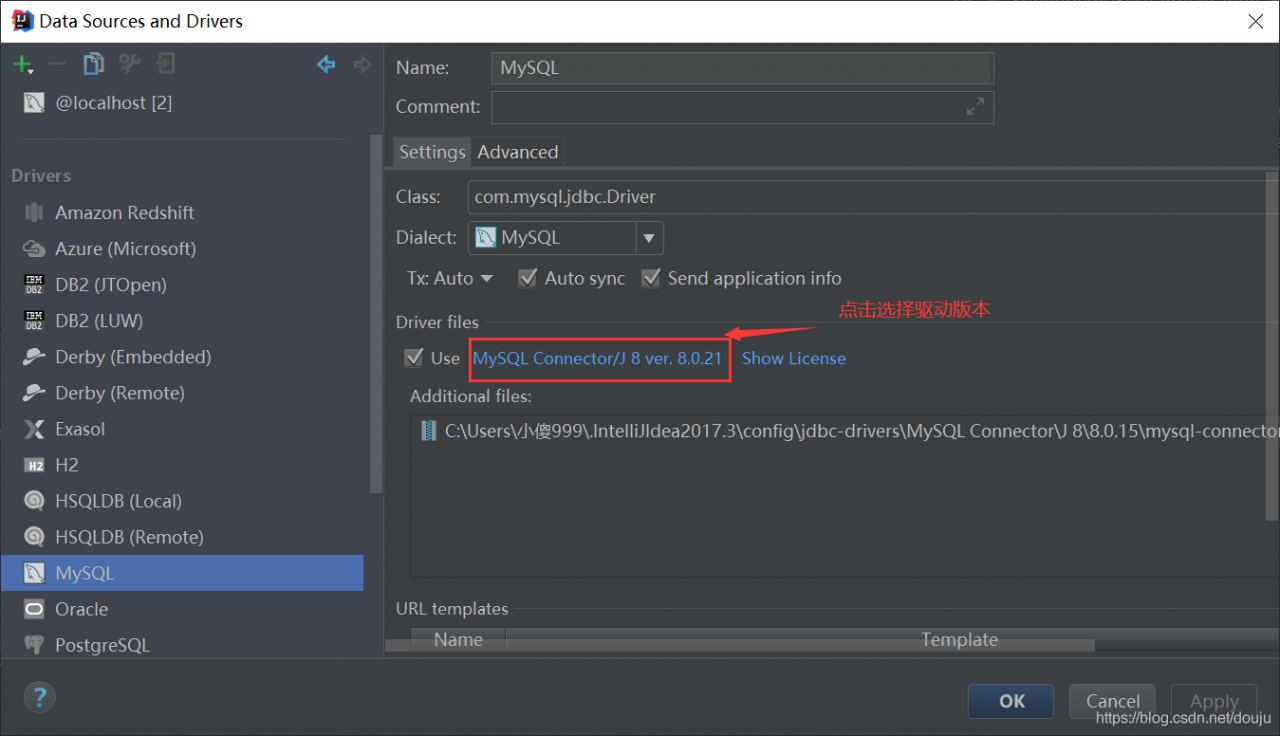Open the Dialect dropdown arrow
Screen dimensions: 1280x736
(649, 238)
